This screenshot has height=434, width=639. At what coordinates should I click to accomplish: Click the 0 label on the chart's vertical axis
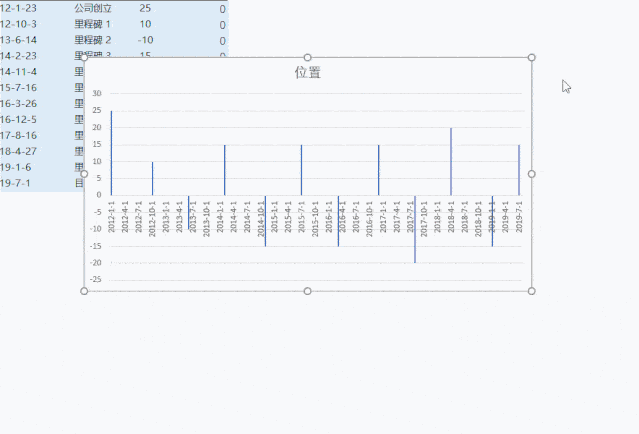(x=99, y=195)
